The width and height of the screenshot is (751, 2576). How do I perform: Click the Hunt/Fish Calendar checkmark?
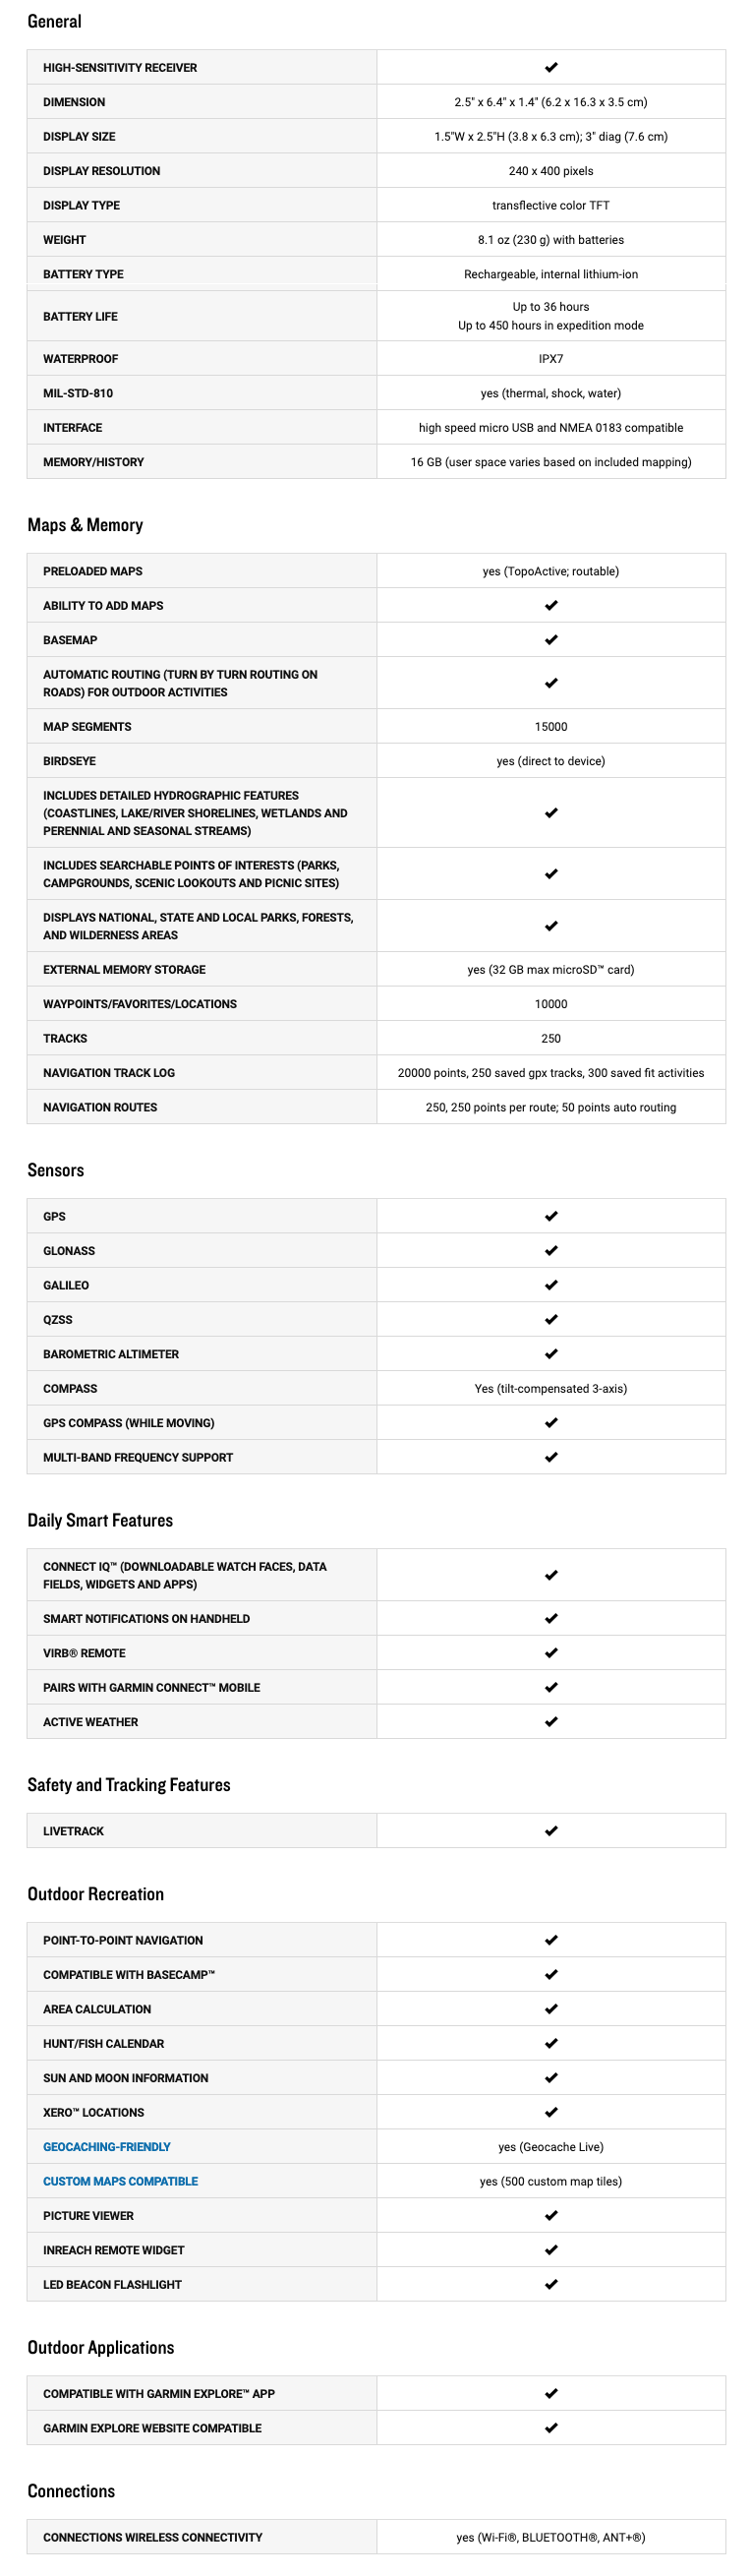point(550,2043)
